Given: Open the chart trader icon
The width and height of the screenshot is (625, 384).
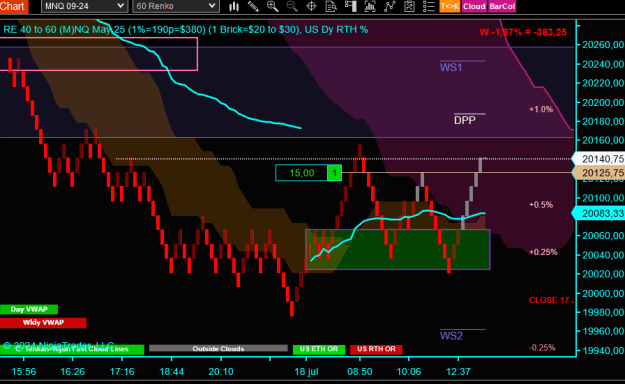Looking at the screenshot, I should click(x=350, y=6).
